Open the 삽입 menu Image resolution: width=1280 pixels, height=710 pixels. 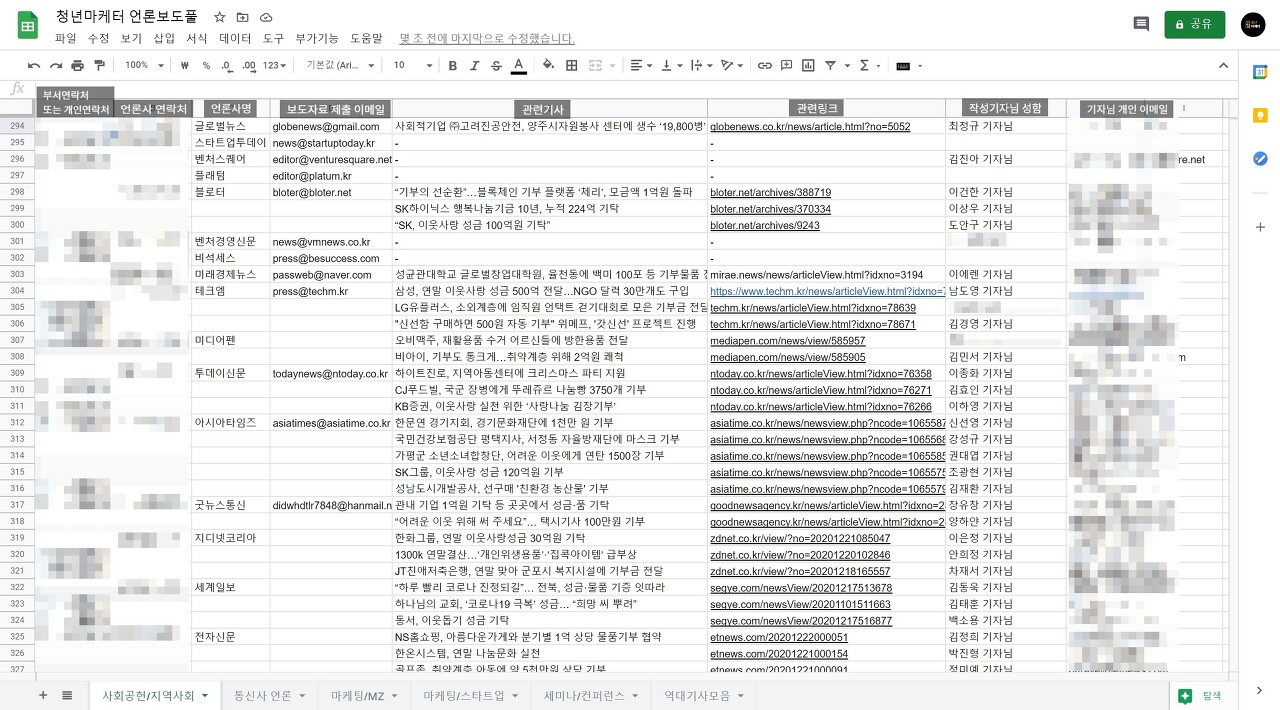click(x=164, y=38)
